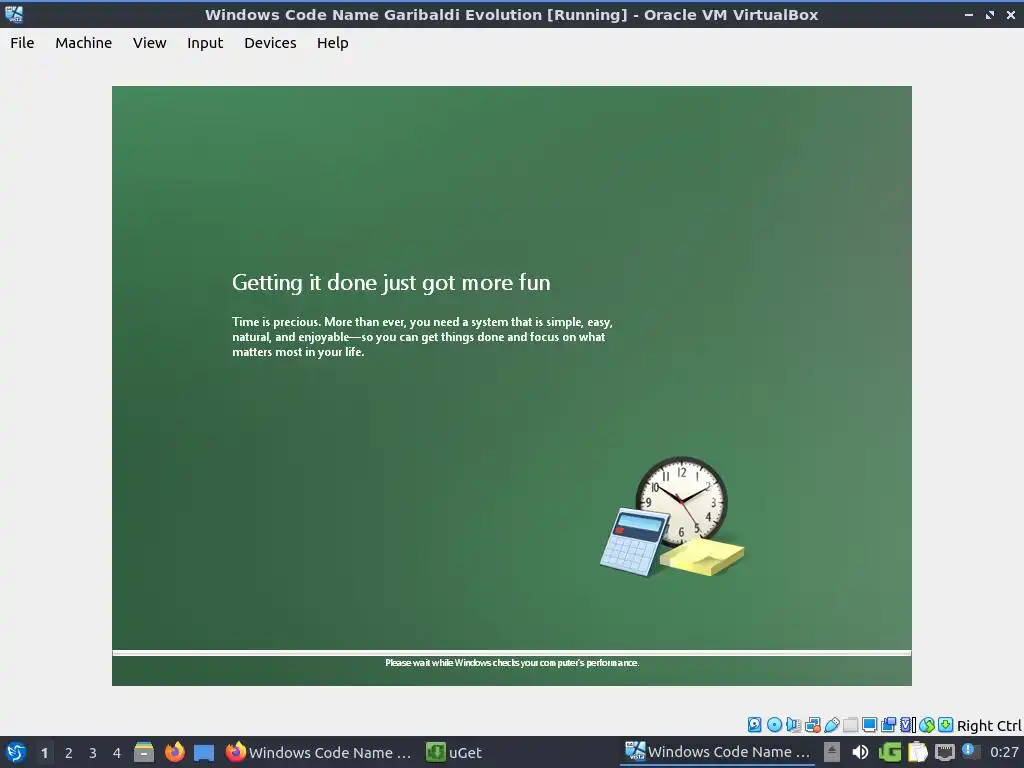Click the USB devices indicator icon
The width and height of the screenshot is (1024, 768).
coord(832,724)
